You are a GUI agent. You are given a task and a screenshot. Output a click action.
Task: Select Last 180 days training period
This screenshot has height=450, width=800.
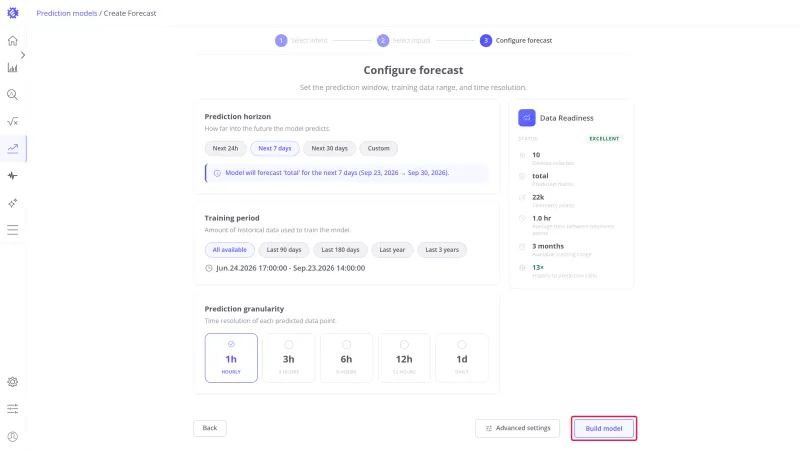point(340,250)
